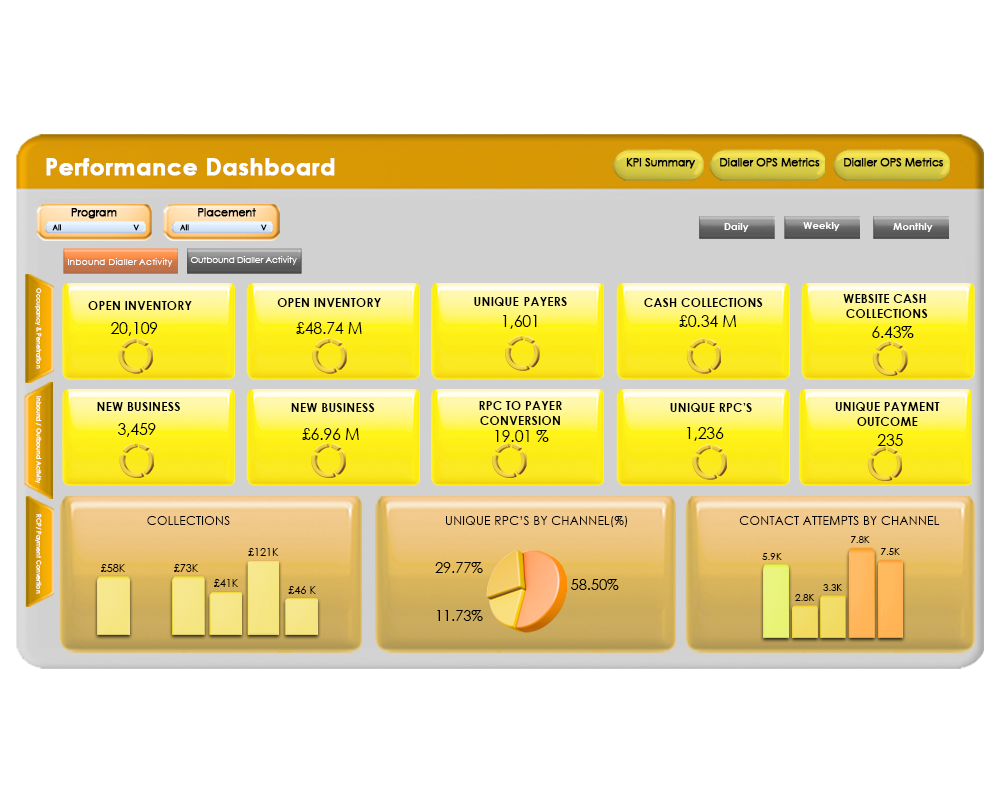Click the donut icon on Cash Collections tile
This screenshot has width=1000, height=800.
coord(706,355)
